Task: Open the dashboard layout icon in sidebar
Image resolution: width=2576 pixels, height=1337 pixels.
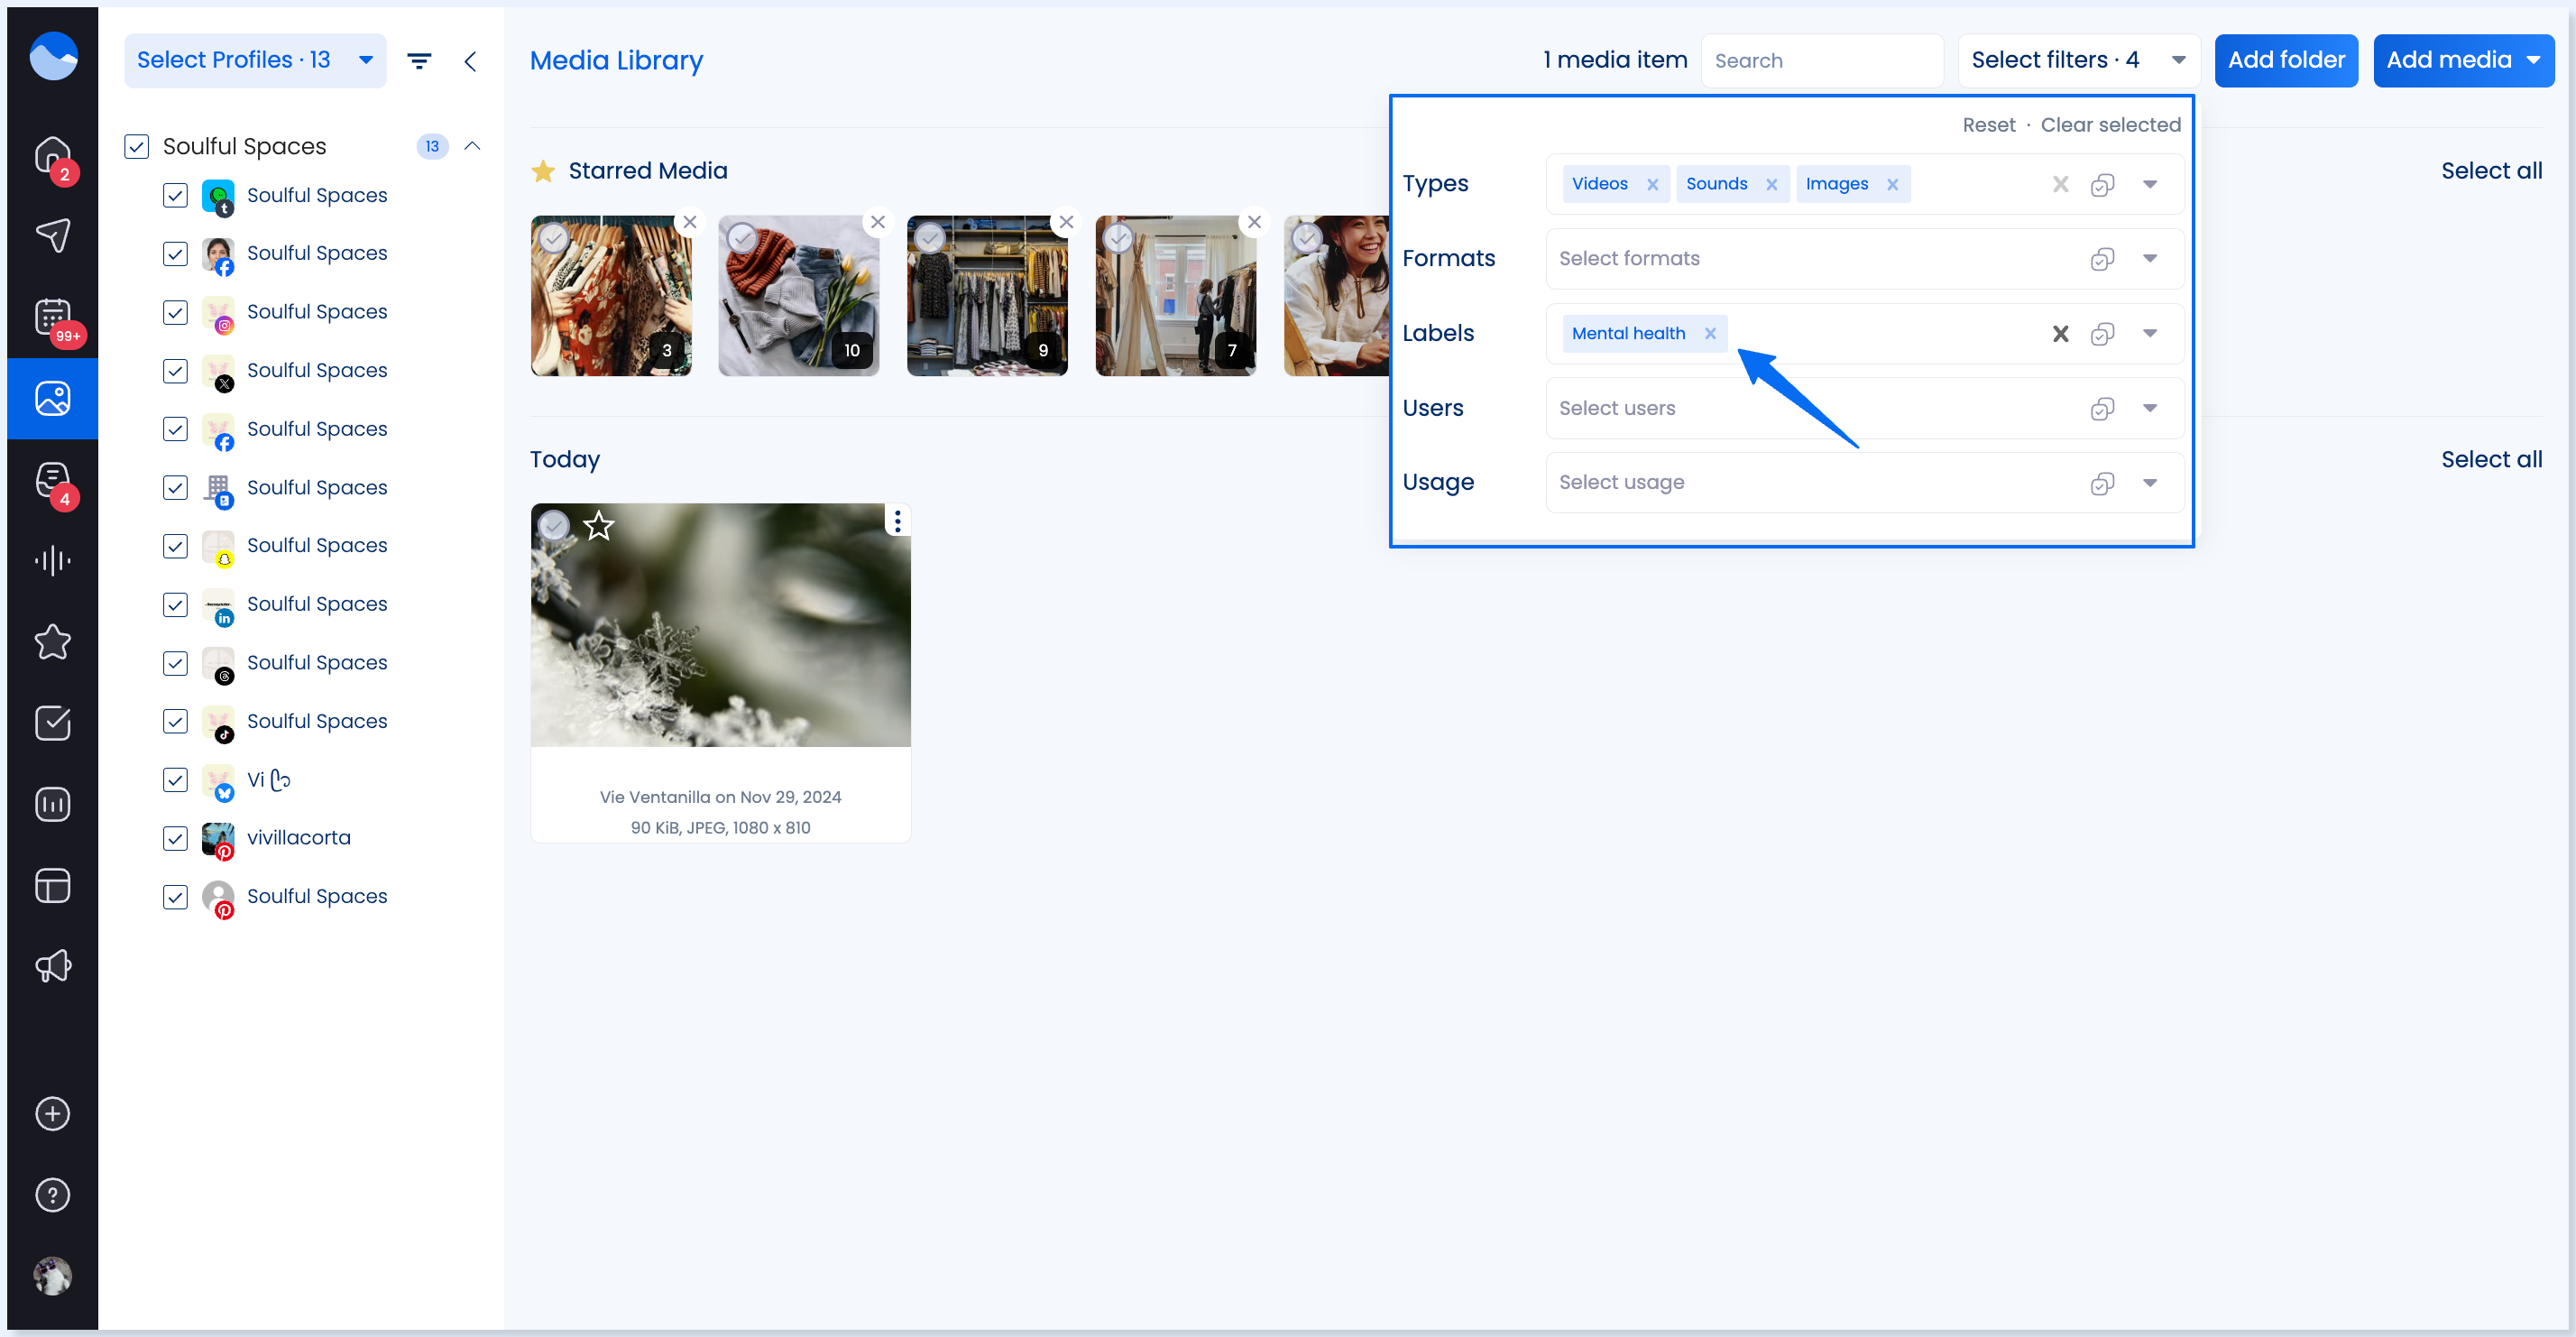Action: point(52,885)
